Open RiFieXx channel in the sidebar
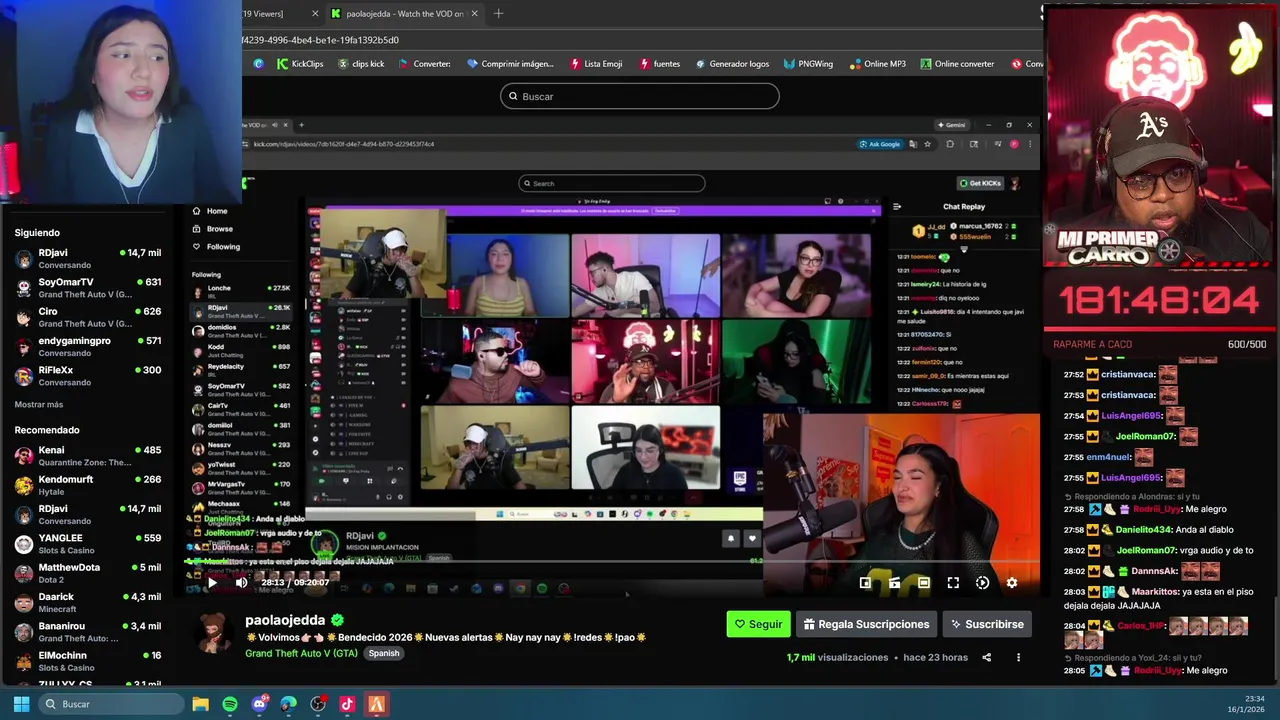This screenshot has height=720, width=1280. click(88, 375)
